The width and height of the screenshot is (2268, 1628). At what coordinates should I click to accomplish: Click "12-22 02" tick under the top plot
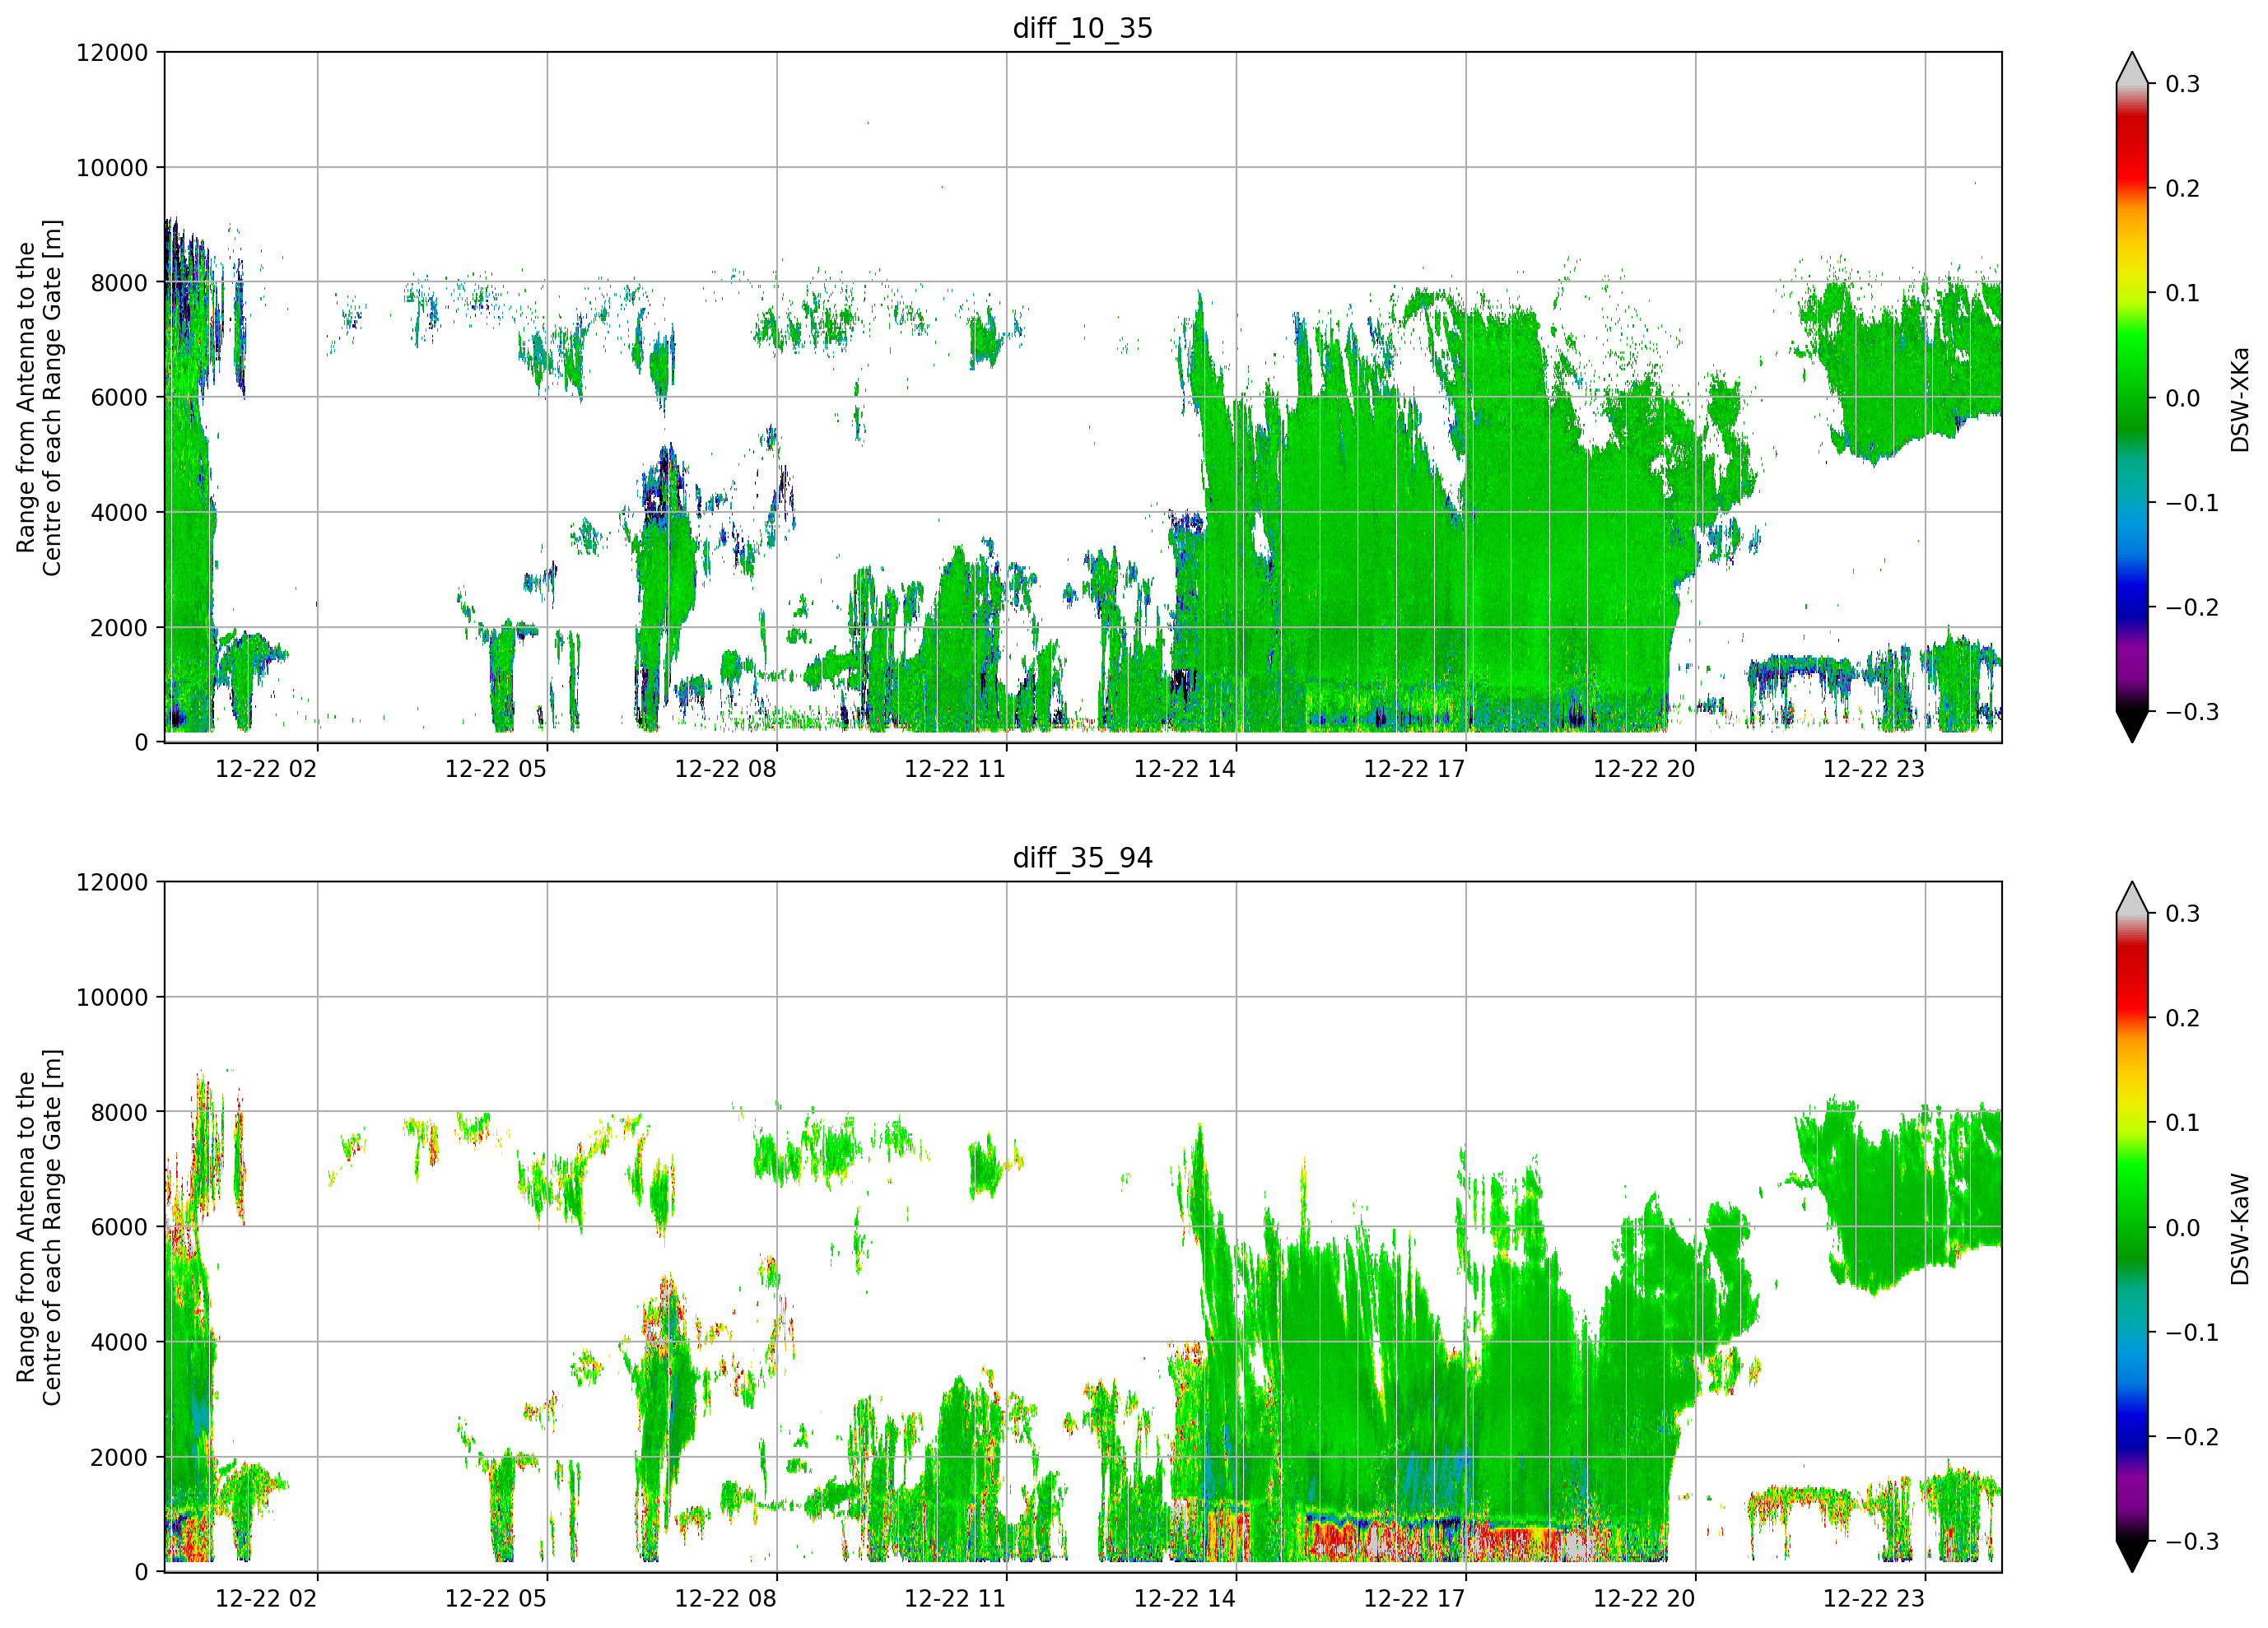[266, 769]
